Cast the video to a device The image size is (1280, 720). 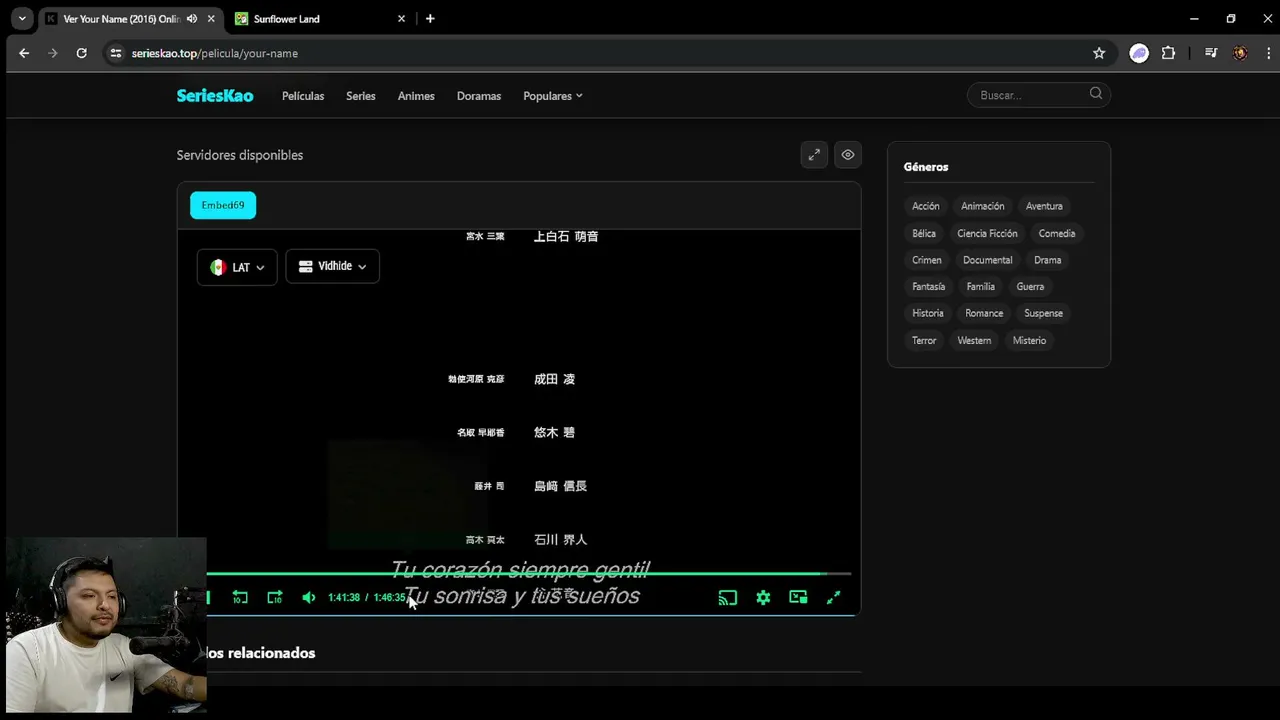(x=728, y=597)
